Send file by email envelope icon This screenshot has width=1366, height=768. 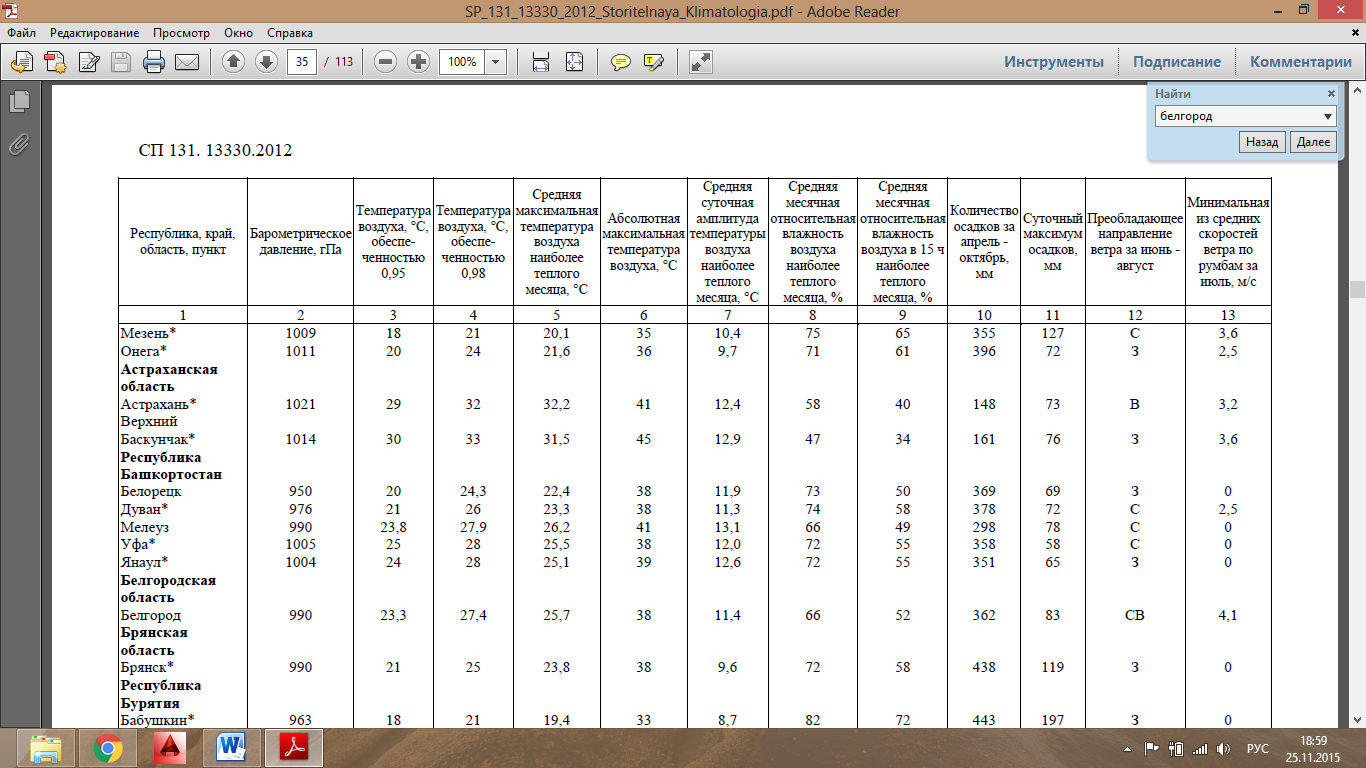point(187,62)
